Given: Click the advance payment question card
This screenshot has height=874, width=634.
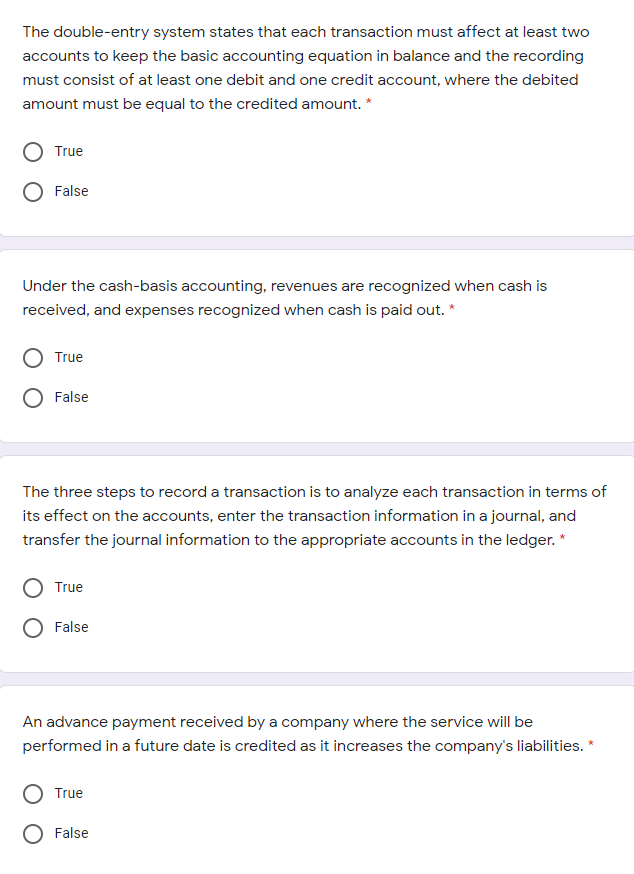Looking at the screenshot, I should click(300, 733).
